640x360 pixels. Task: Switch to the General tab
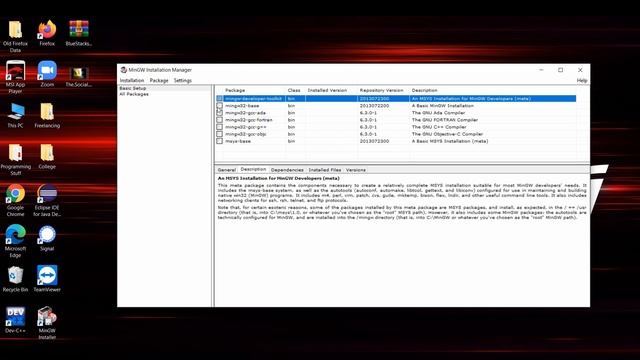click(227, 170)
